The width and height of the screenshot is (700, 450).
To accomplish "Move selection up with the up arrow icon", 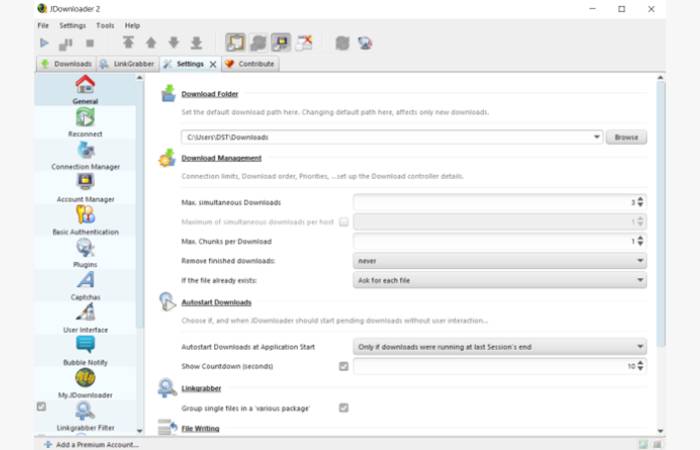I will click(x=151, y=43).
